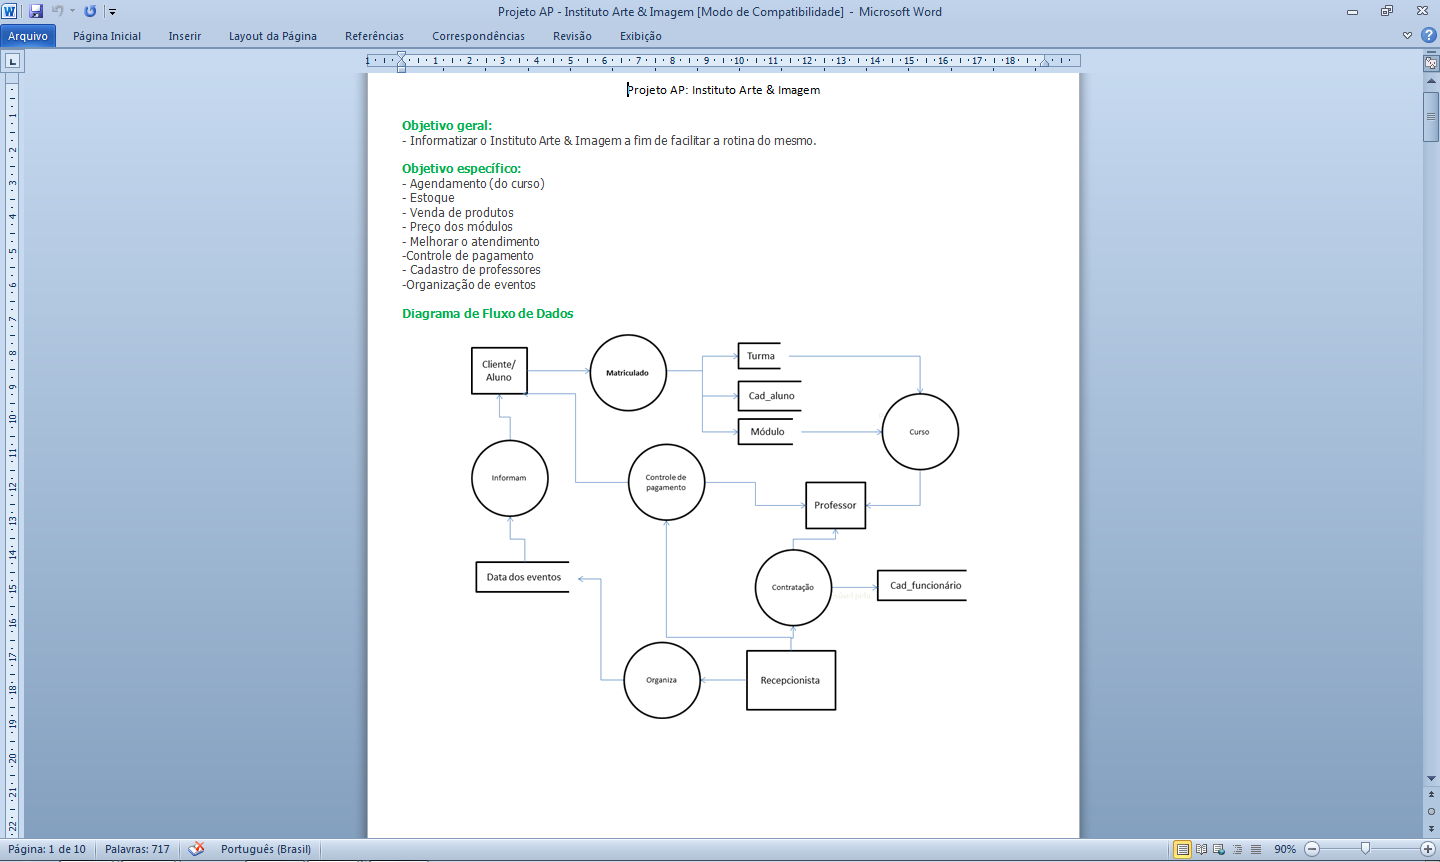This screenshot has width=1440, height=862.
Task: Click the right indent marker on horizontal ruler
Action: [1044, 63]
